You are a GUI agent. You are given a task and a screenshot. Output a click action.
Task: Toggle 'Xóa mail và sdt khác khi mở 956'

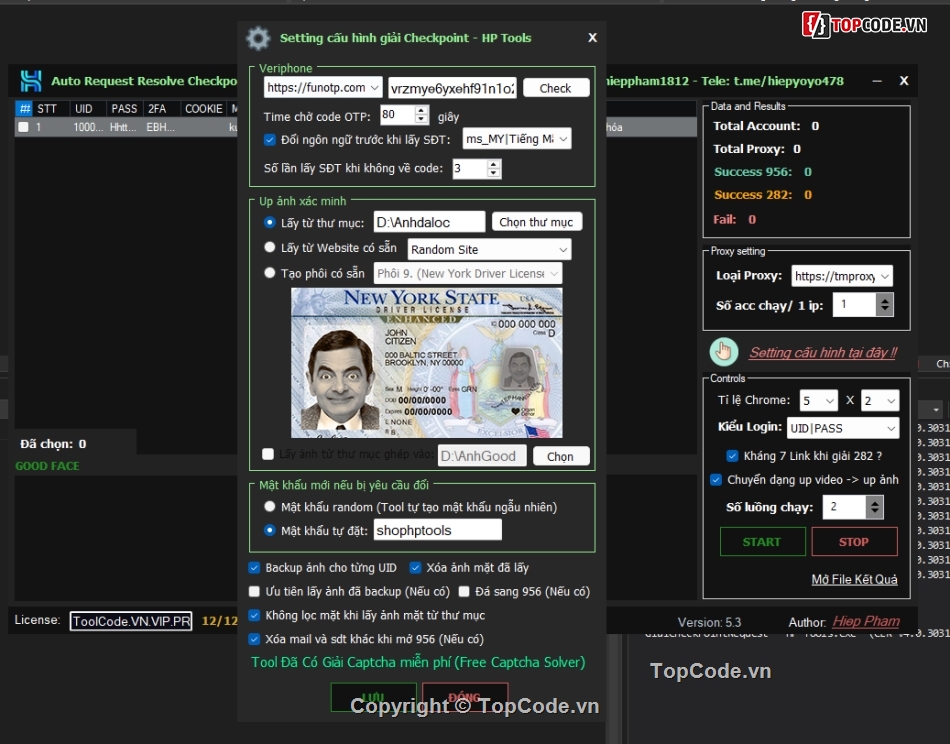[254, 639]
